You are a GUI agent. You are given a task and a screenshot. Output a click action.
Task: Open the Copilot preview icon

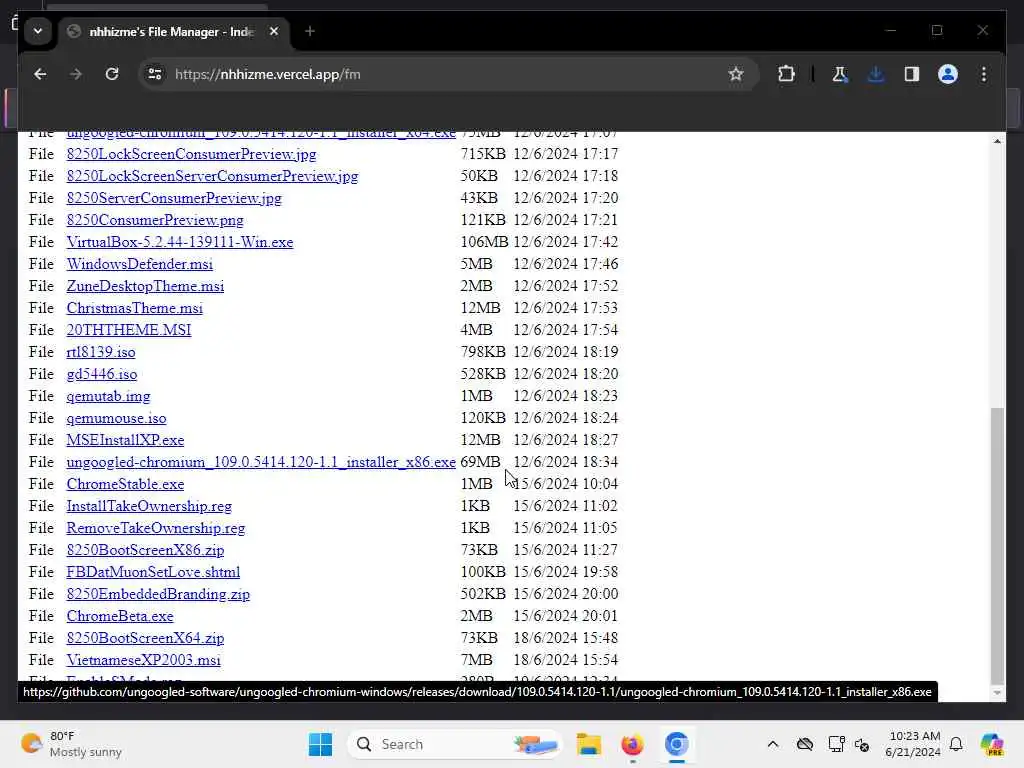pyautogui.click(x=991, y=744)
